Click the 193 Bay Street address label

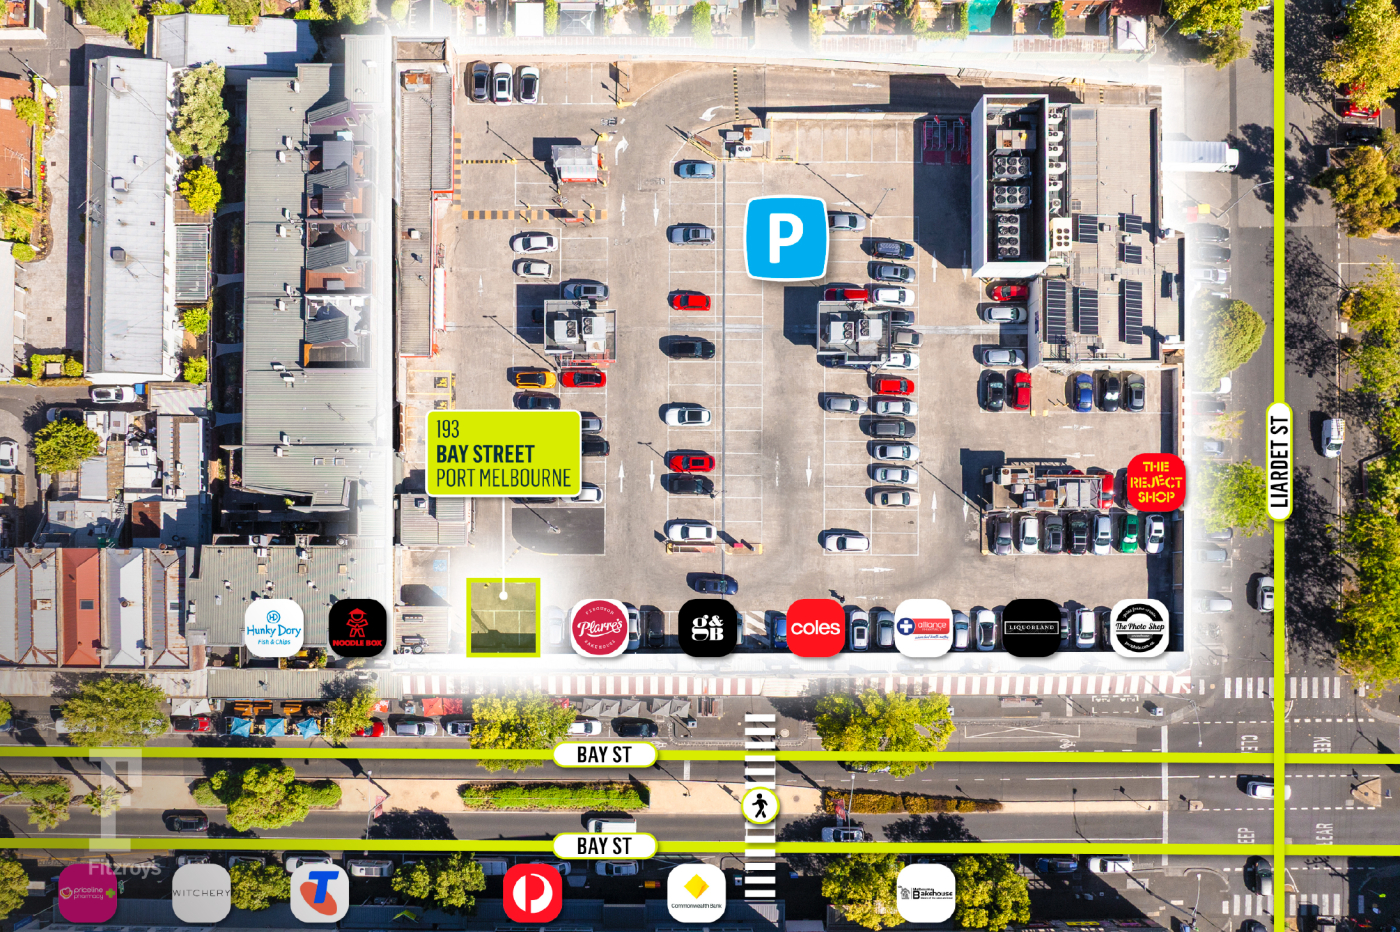click(x=503, y=453)
